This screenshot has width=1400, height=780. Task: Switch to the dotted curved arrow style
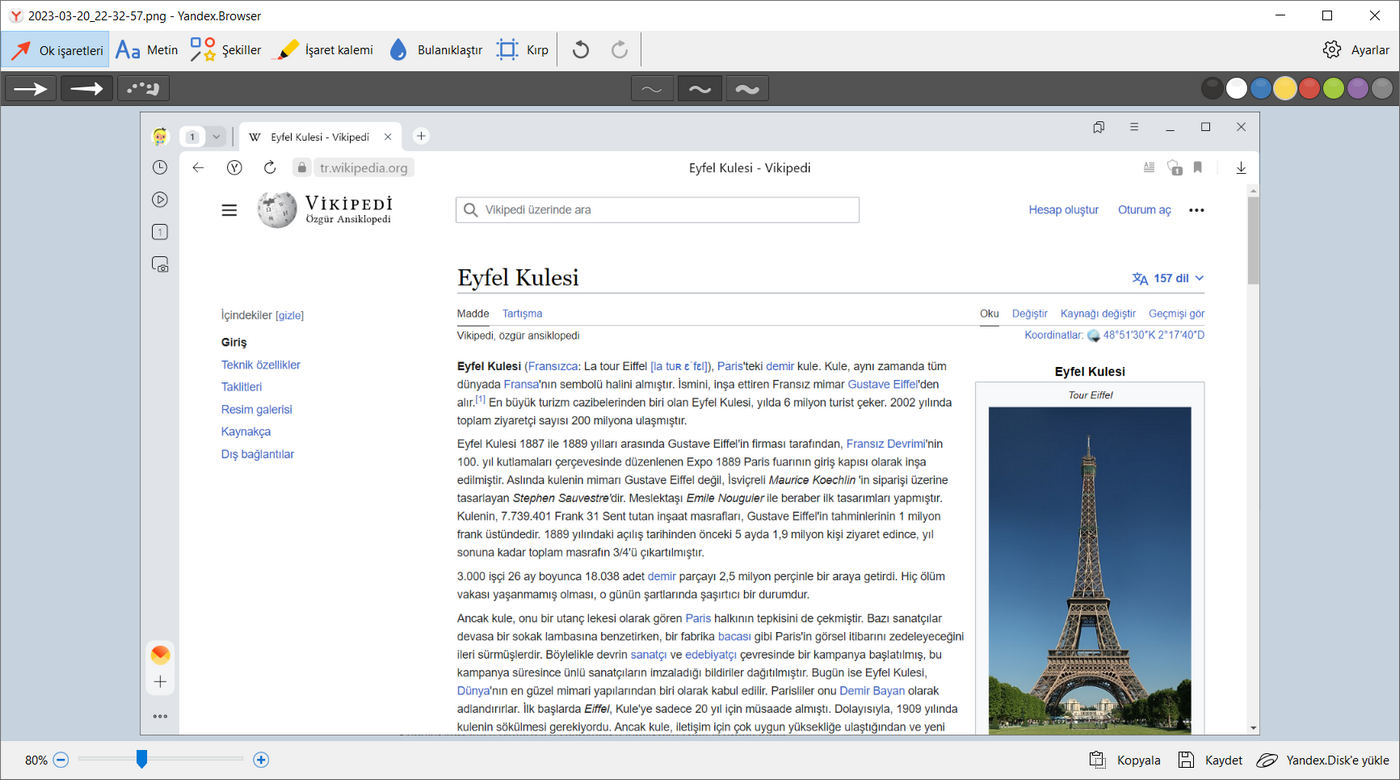143,89
